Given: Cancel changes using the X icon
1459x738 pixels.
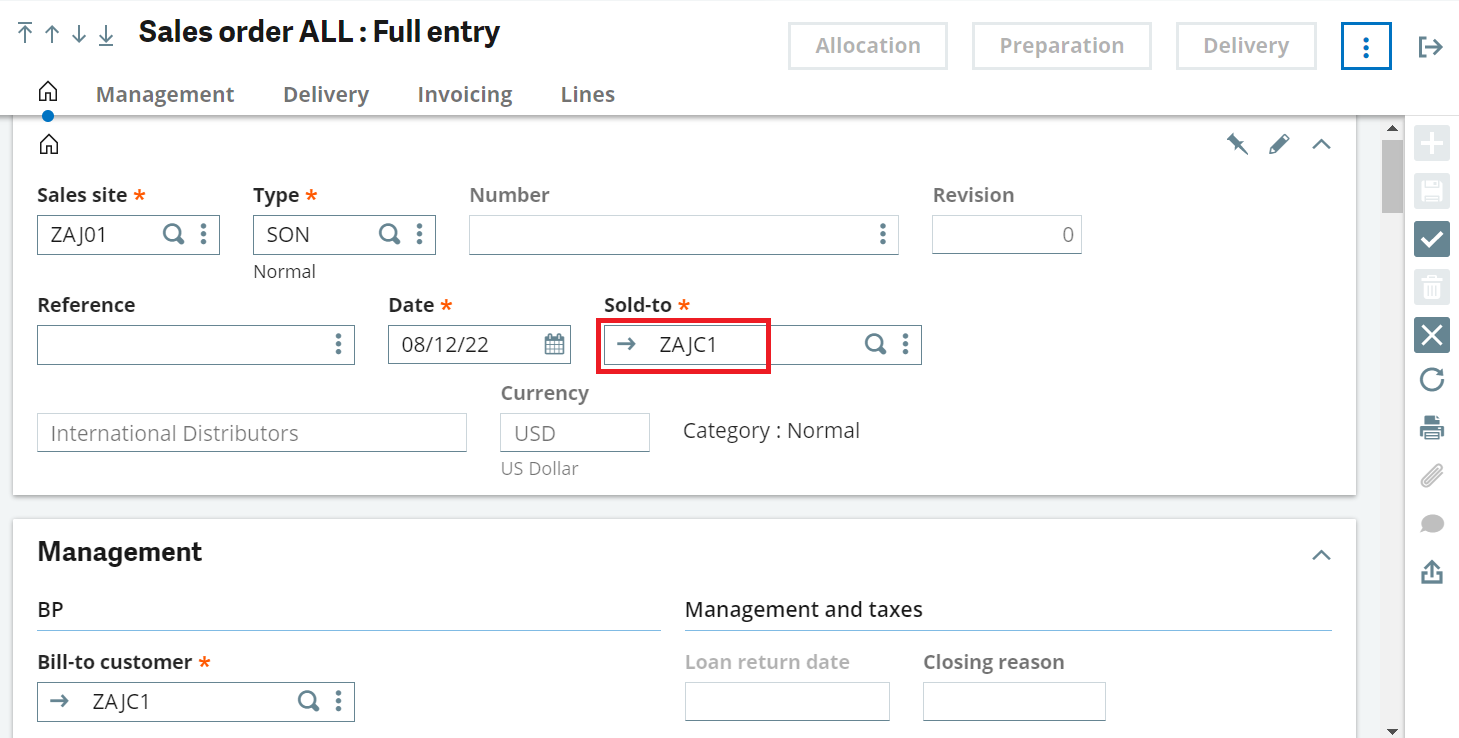Looking at the screenshot, I should [x=1431, y=335].
